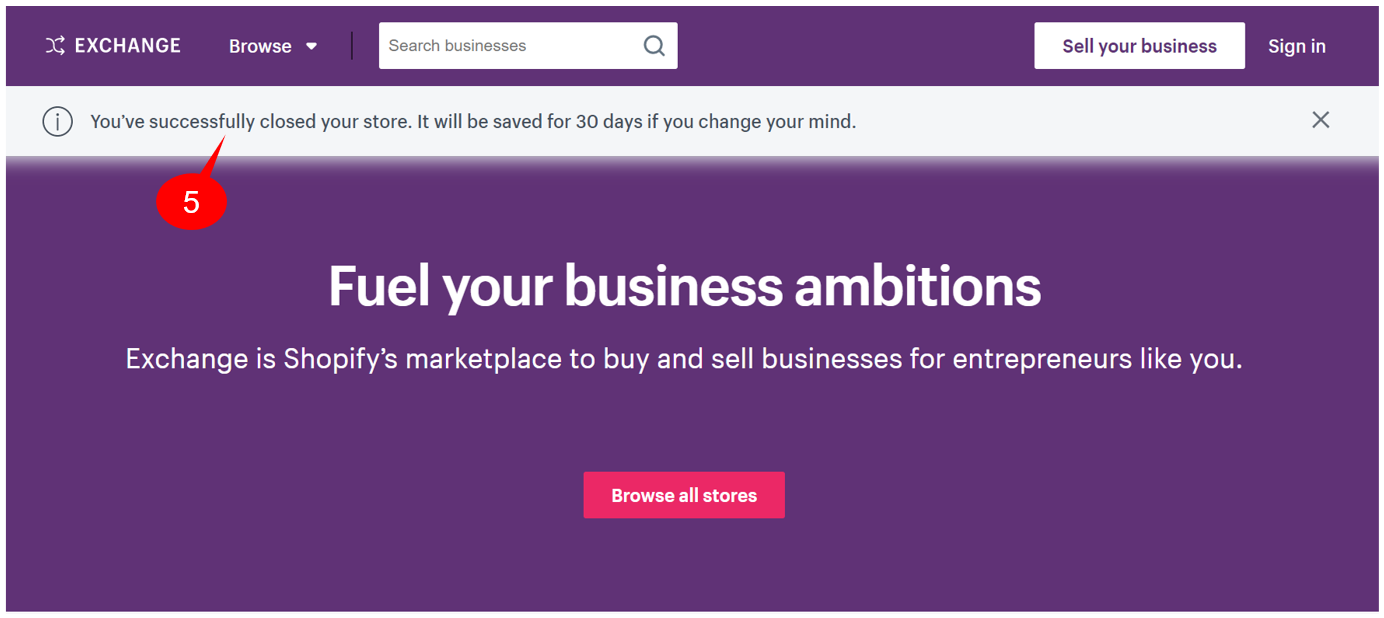1384x618 pixels.
Task: Click the Exchange is Shopify's marketplace subtitle
Action: (x=684, y=359)
